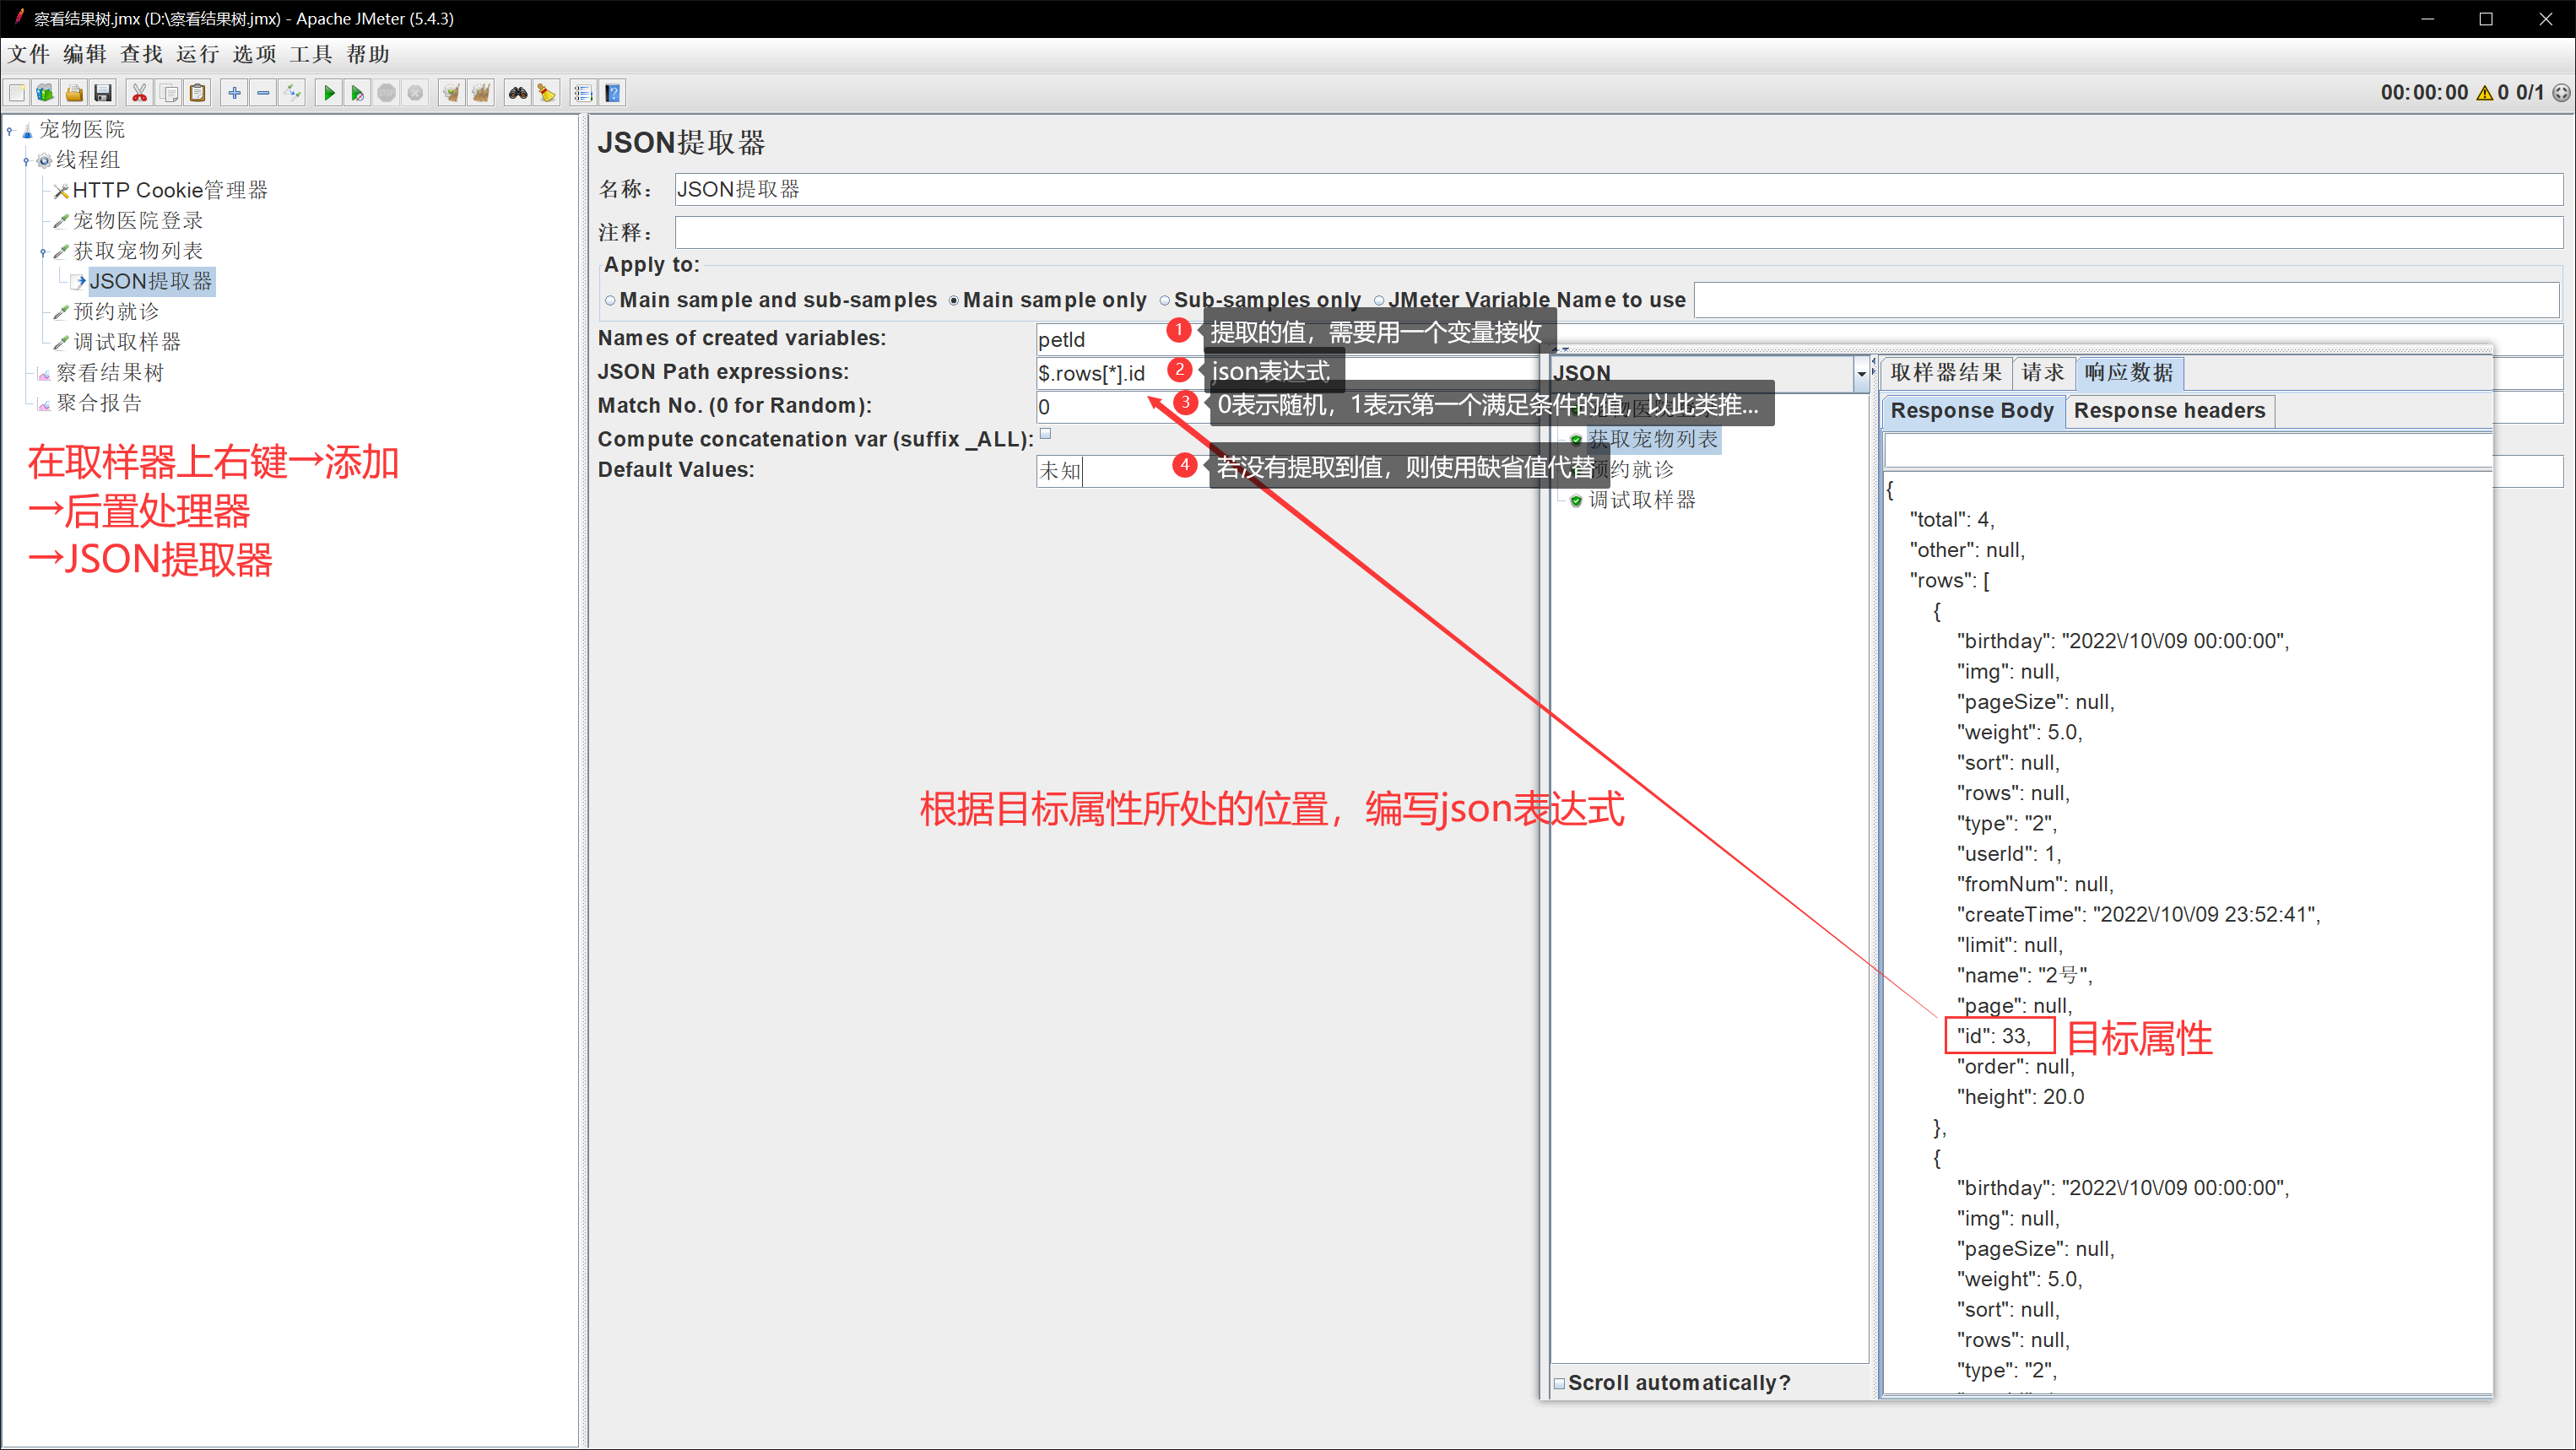Select Main sample and sub-samples radio

coord(610,300)
